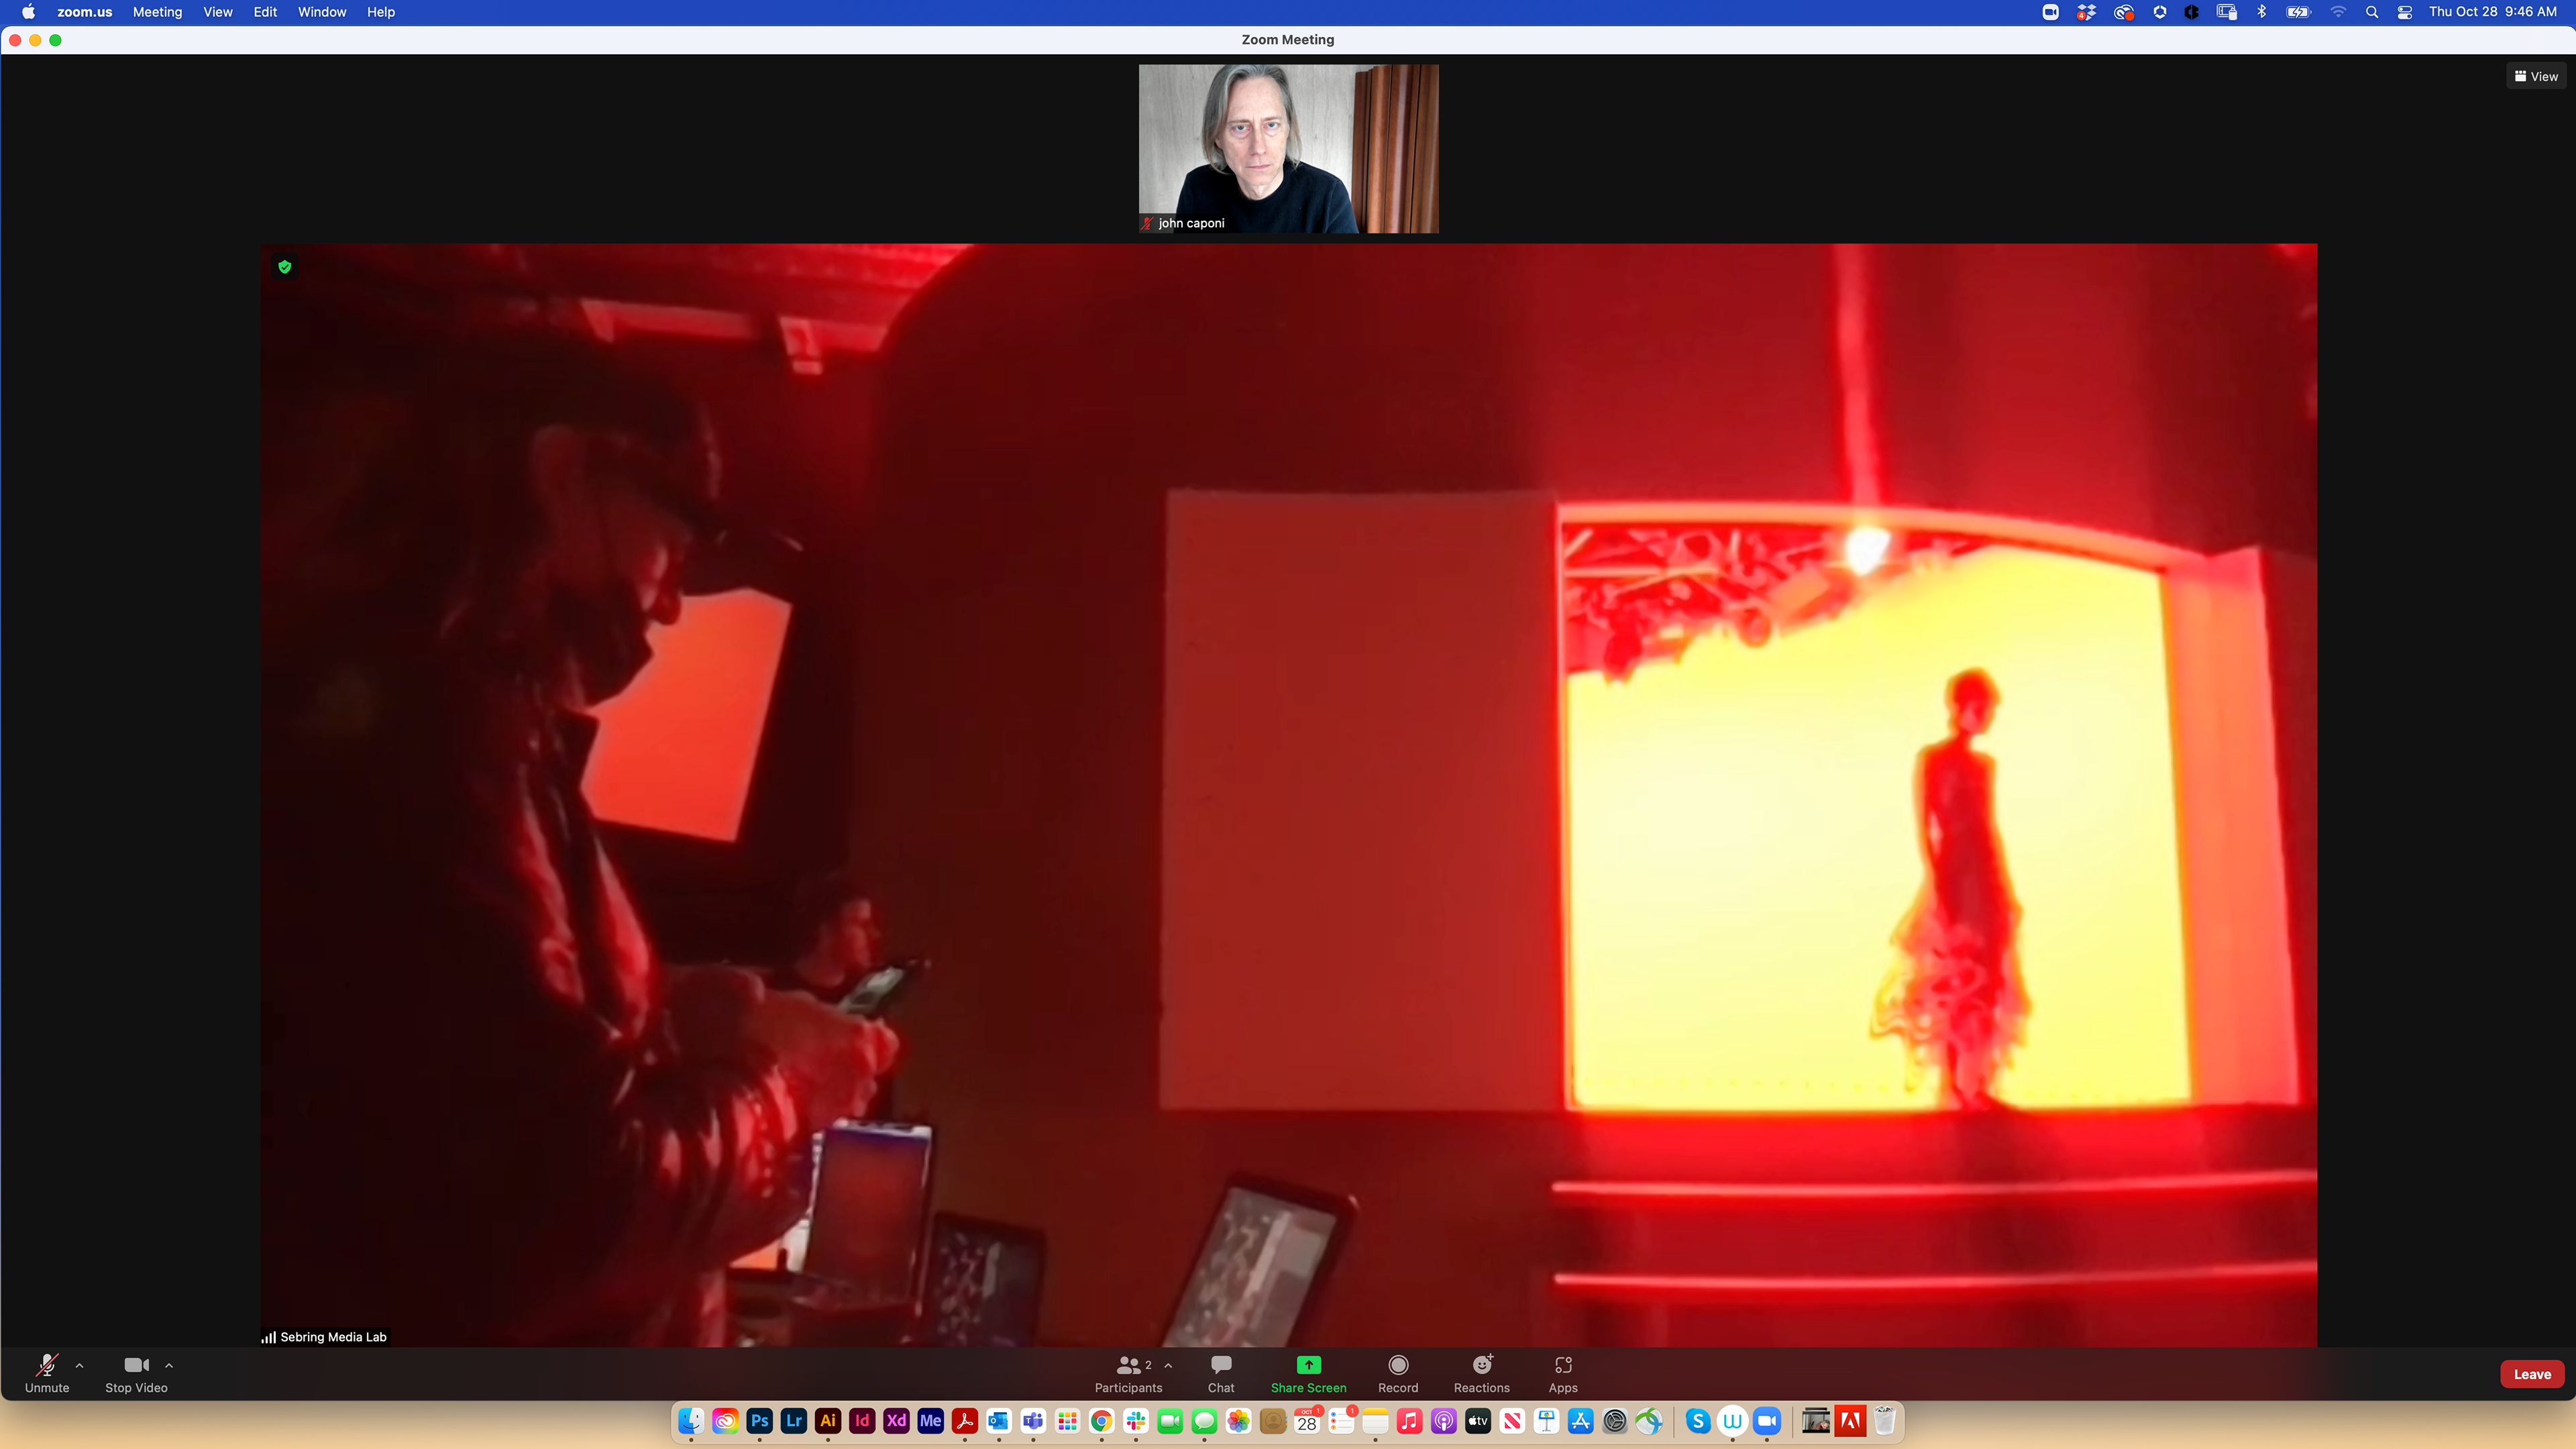Viewport: 2576px width, 1449px height.
Task: Expand audio options arrow next to Unmute
Action: (79, 1365)
